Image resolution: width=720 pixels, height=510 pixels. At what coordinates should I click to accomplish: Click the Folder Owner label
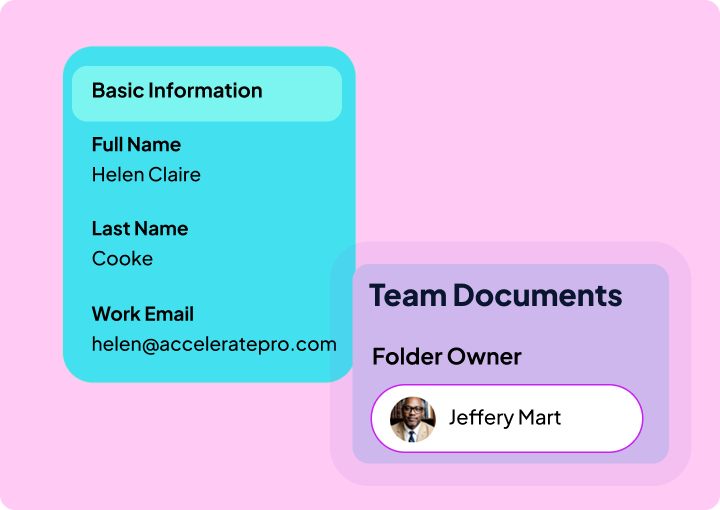(447, 356)
